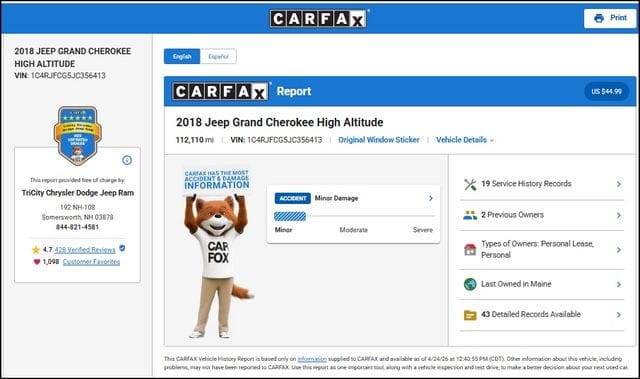Expand the Vehicle Details dropdown
The image size is (640, 379).
[x=465, y=140]
